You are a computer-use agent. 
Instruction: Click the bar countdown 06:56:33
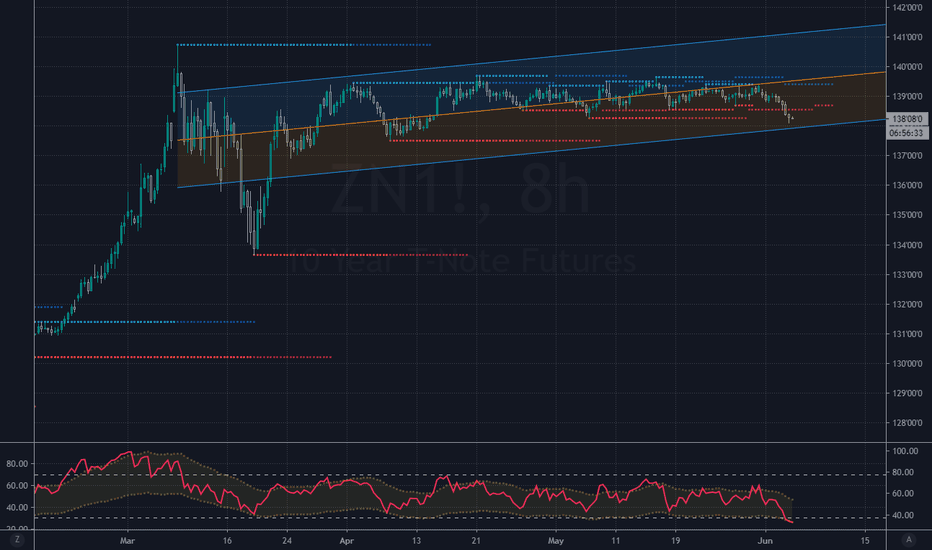click(x=907, y=133)
